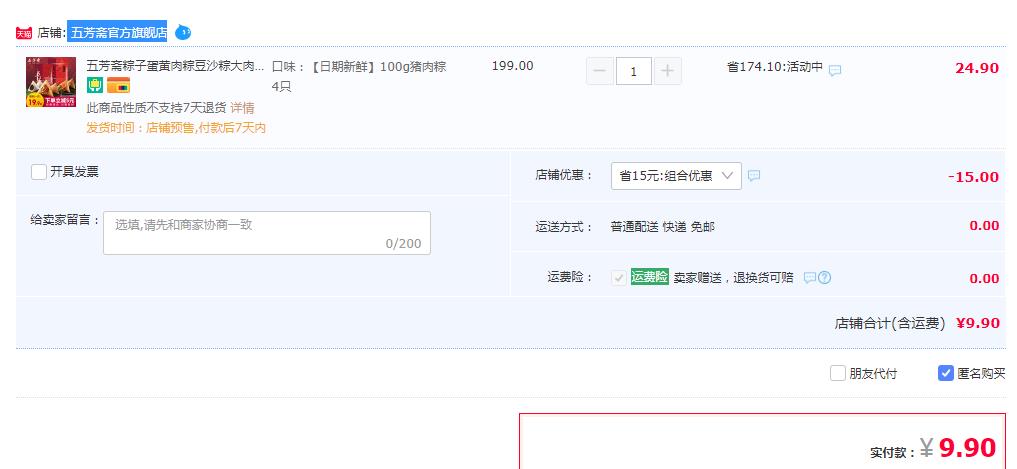
Task: Click the unit price 199.00
Action: [512, 66]
